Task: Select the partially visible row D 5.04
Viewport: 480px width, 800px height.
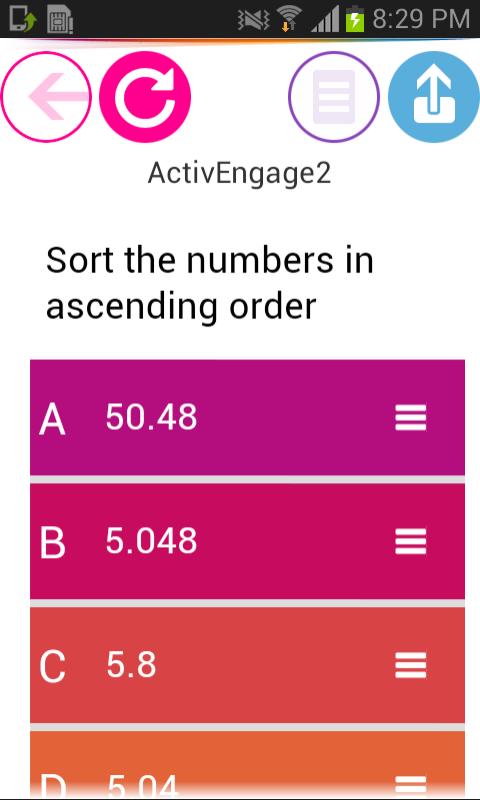Action: (x=247, y=764)
